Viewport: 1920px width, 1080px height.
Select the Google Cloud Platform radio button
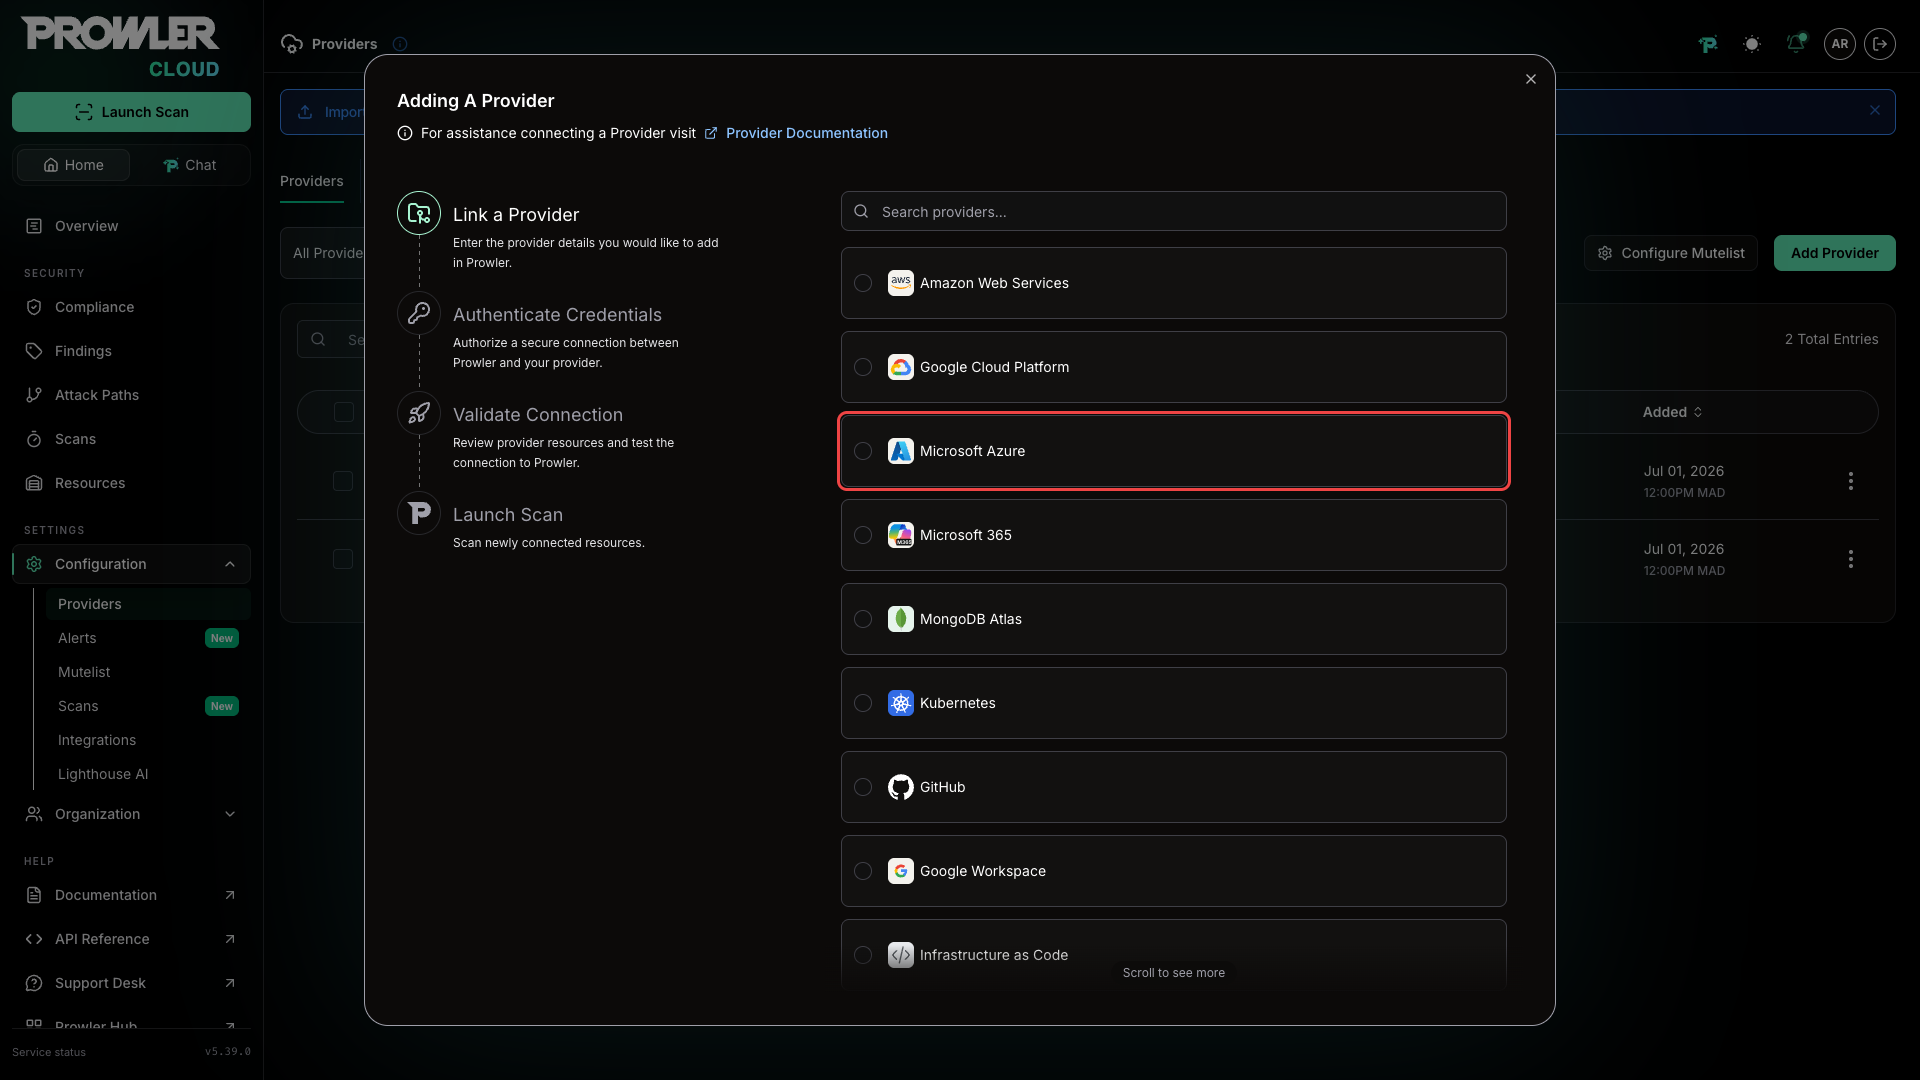click(863, 367)
